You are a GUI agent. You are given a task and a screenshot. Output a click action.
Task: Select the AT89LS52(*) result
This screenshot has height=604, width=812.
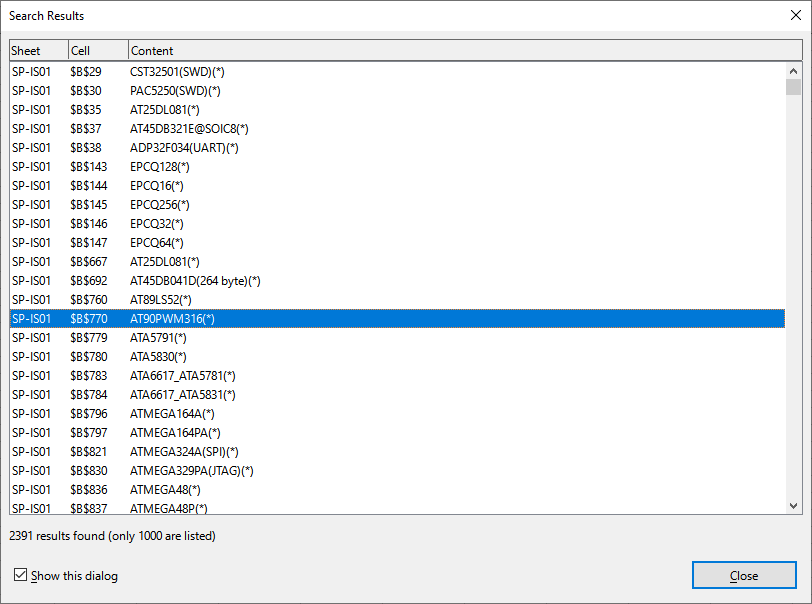(x=397, y=299)
